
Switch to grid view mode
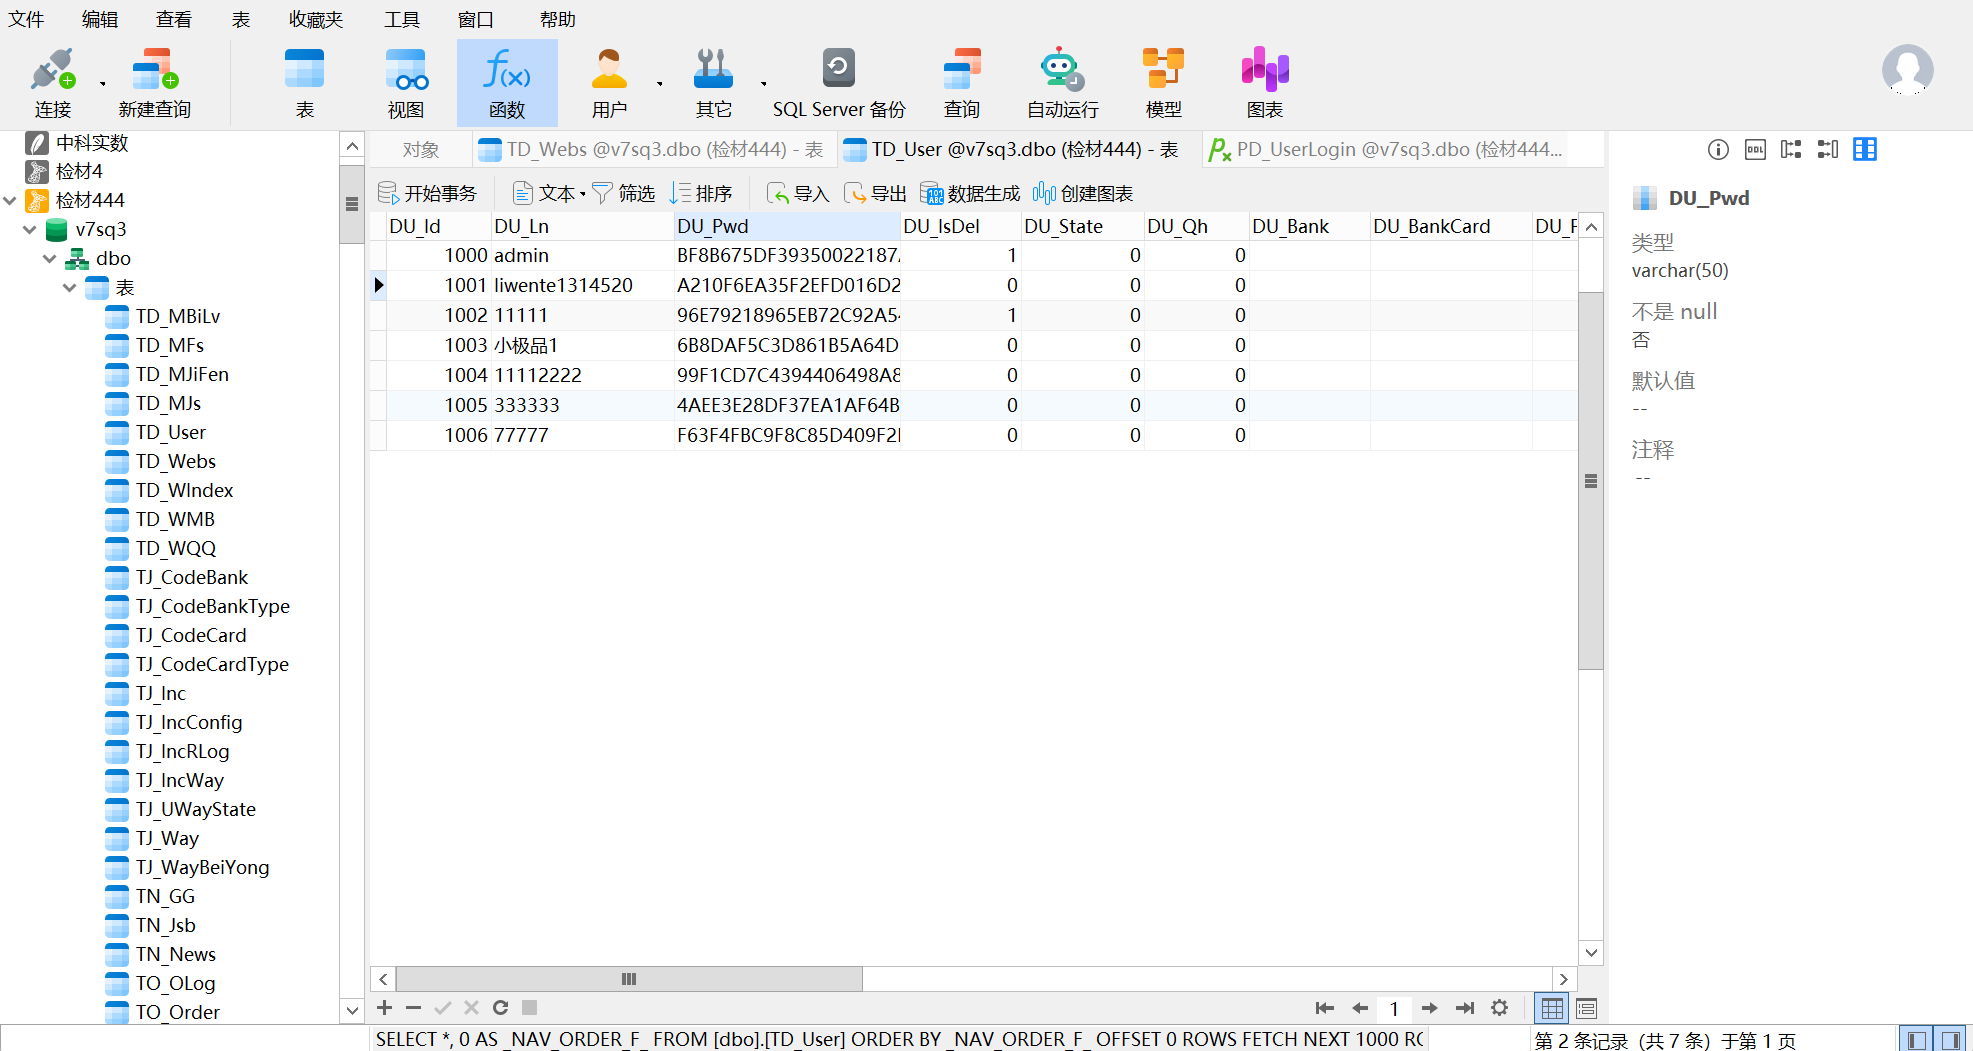click(x=1552, y=1008)
